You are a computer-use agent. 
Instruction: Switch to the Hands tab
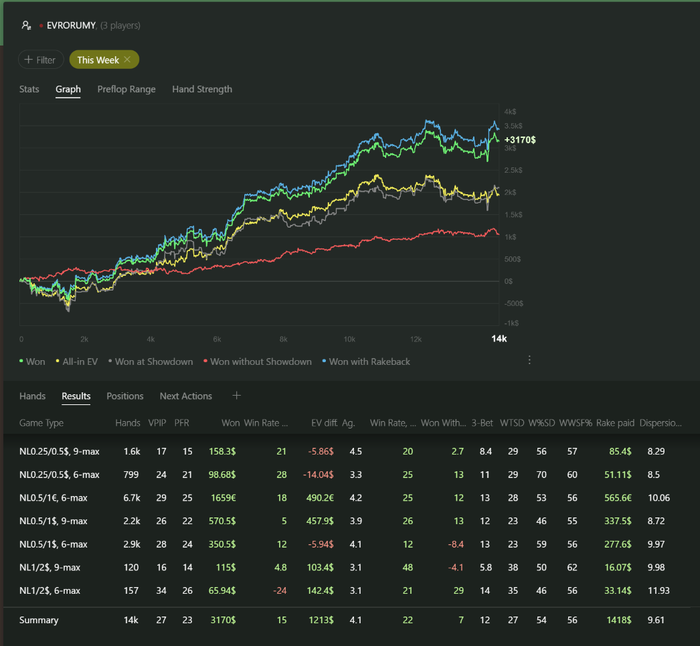click(33, 396)
